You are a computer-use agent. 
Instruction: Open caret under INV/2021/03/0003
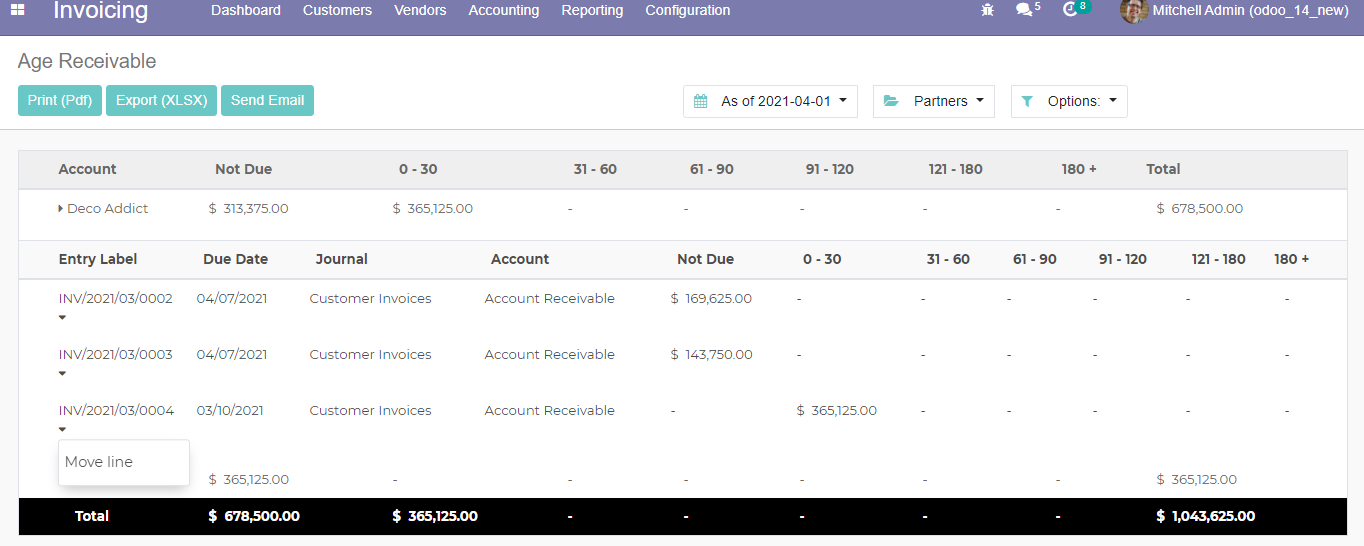pyautogui.click(x=62, y=374)
